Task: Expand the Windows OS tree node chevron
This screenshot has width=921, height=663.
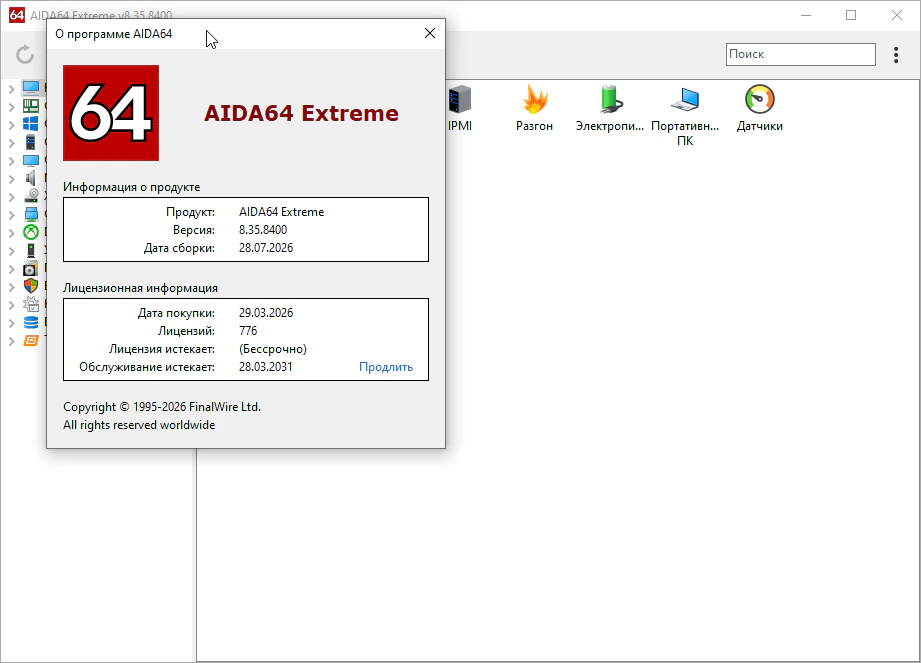Action: (11, 124)
